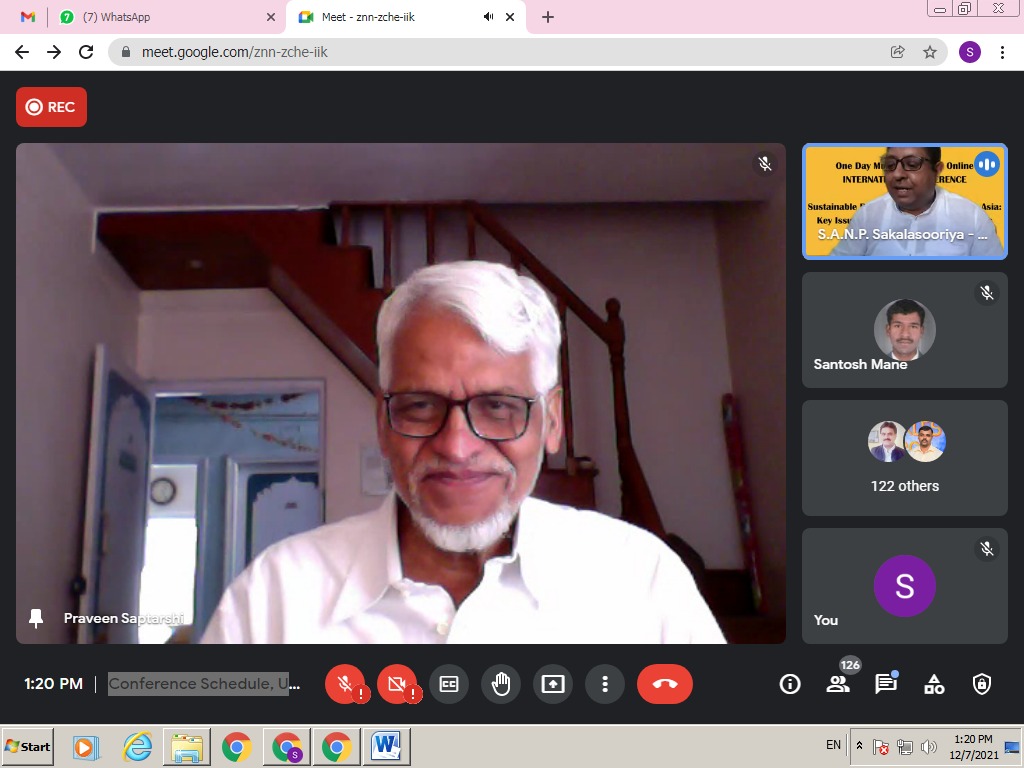Screen dimensions: 1024x768
Task: Open chat with everyone panel
Action: tap(886, 684)
